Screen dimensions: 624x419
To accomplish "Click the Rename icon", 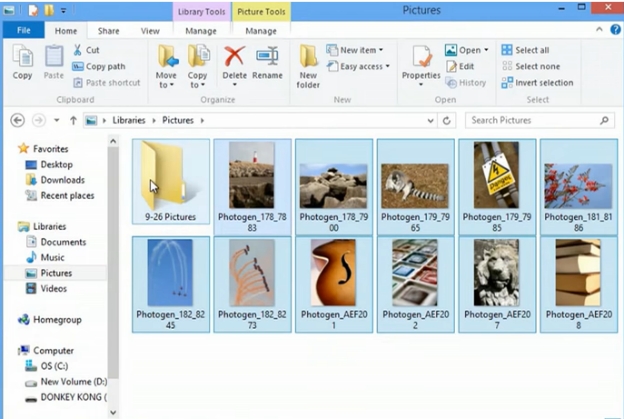I will click(267, 56).
